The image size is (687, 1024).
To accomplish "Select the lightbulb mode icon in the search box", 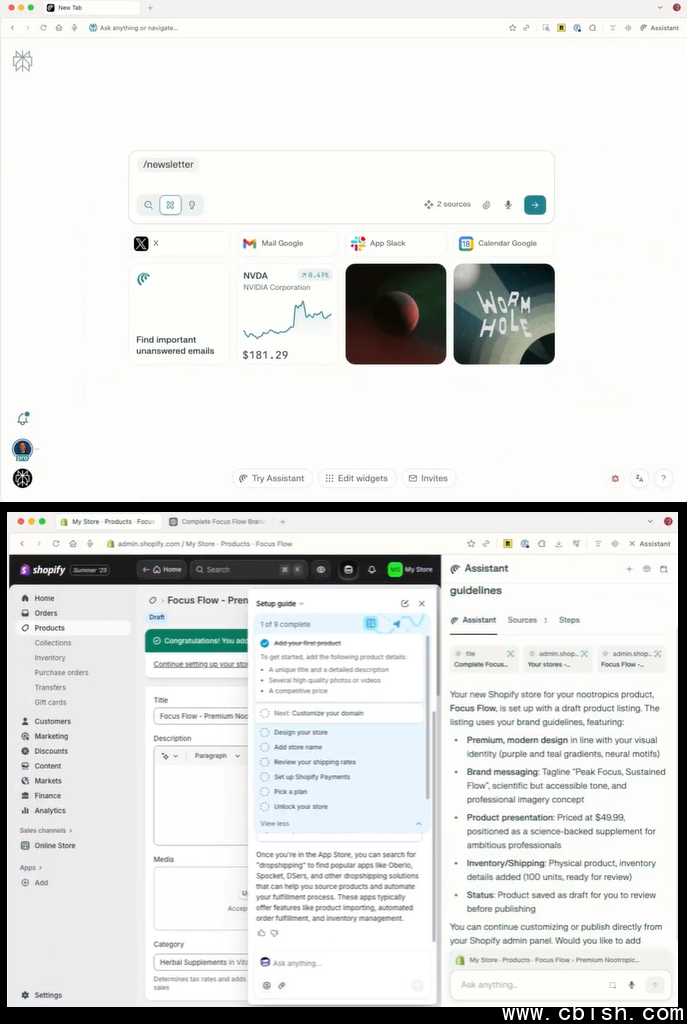I will 192,205.
